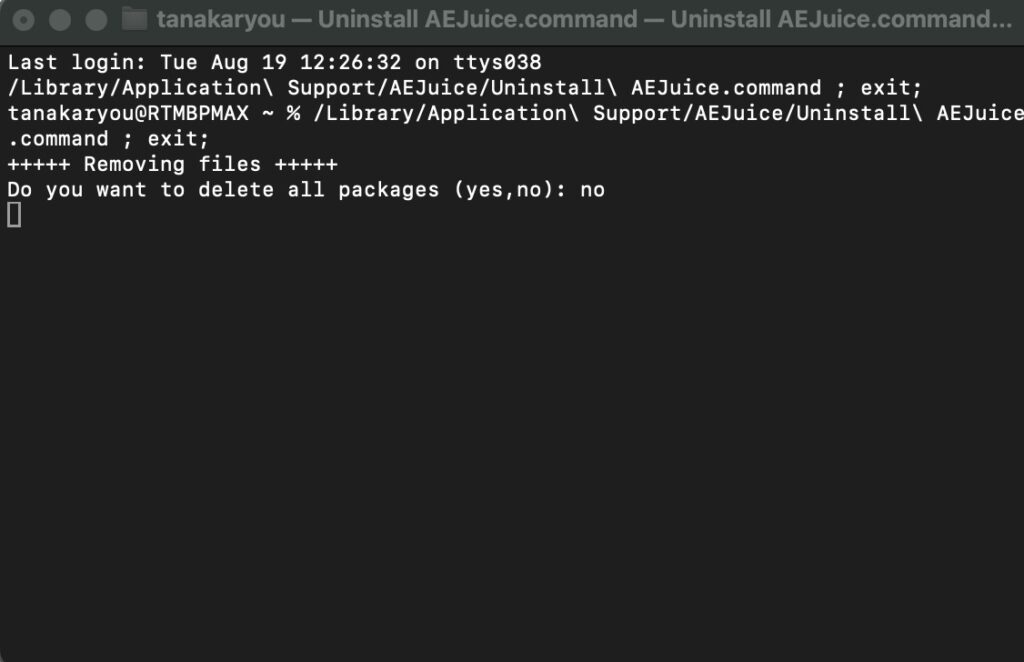
Task: Click the "%" shell prompt symbol
Action: tap(294, 114)
